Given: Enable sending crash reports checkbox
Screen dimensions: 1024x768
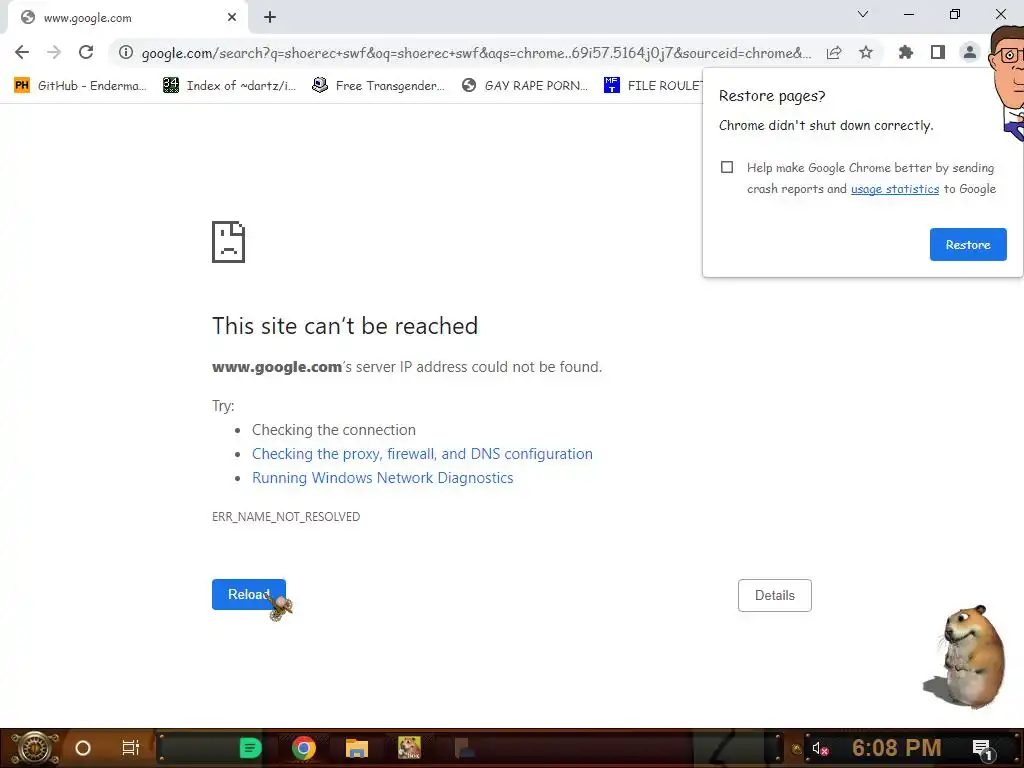Looking at the screenshot, I should click(x=727, y=167).
